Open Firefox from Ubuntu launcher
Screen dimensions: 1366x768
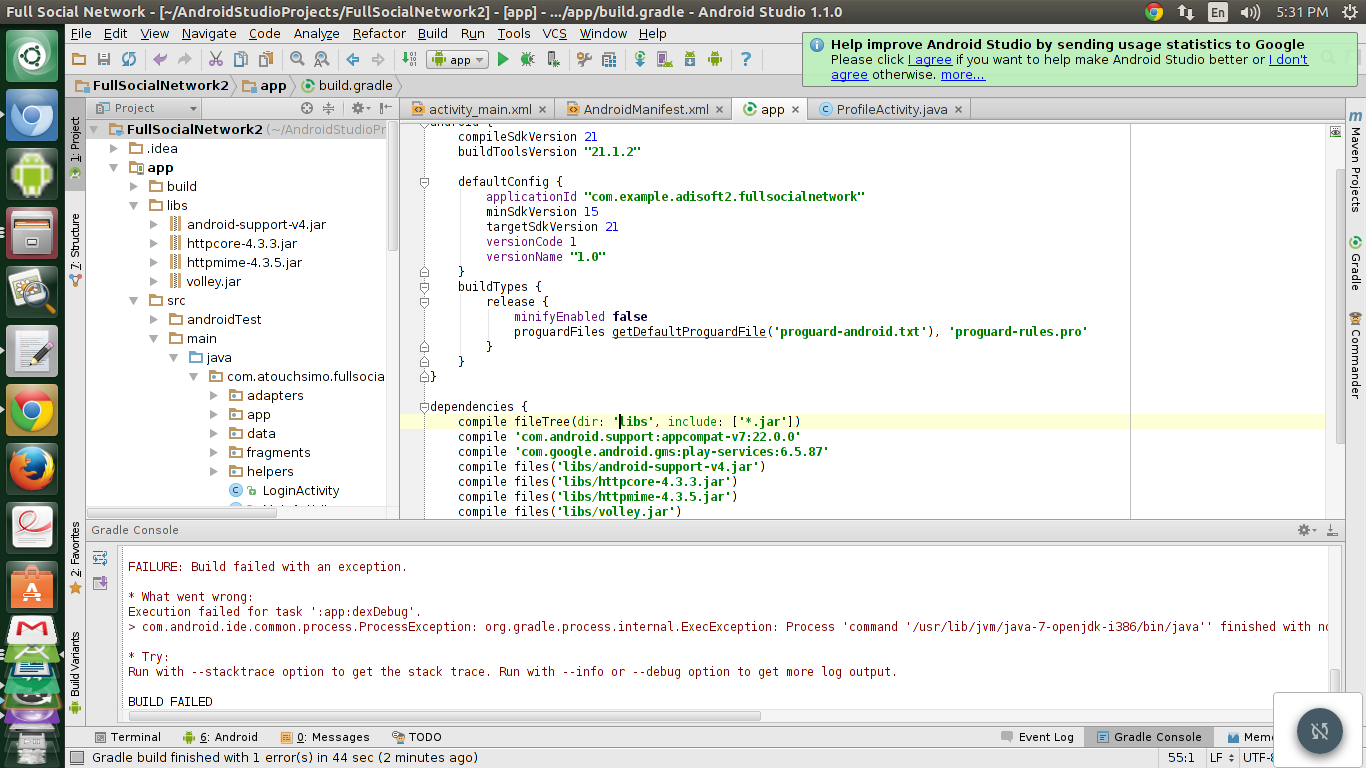[32, 467]
